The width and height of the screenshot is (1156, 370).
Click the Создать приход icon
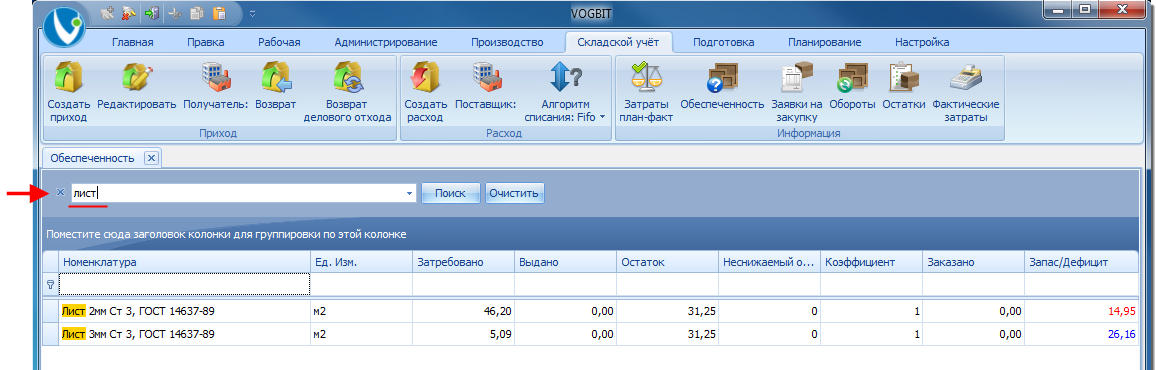tap(69, 77)
